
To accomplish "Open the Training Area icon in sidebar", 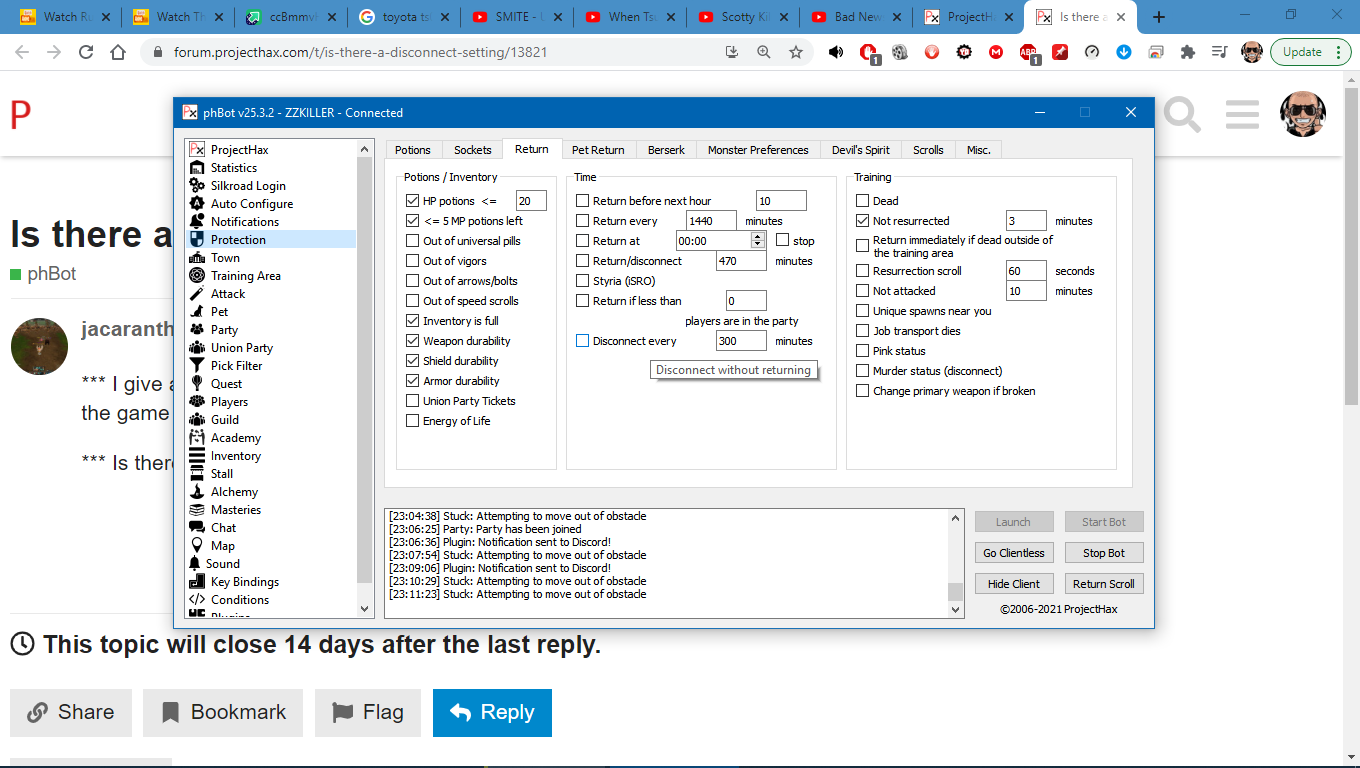I will [197, 276].
